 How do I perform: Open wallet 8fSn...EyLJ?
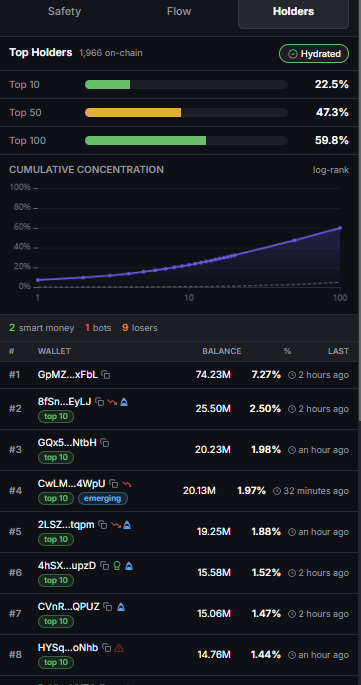point(65,401)
